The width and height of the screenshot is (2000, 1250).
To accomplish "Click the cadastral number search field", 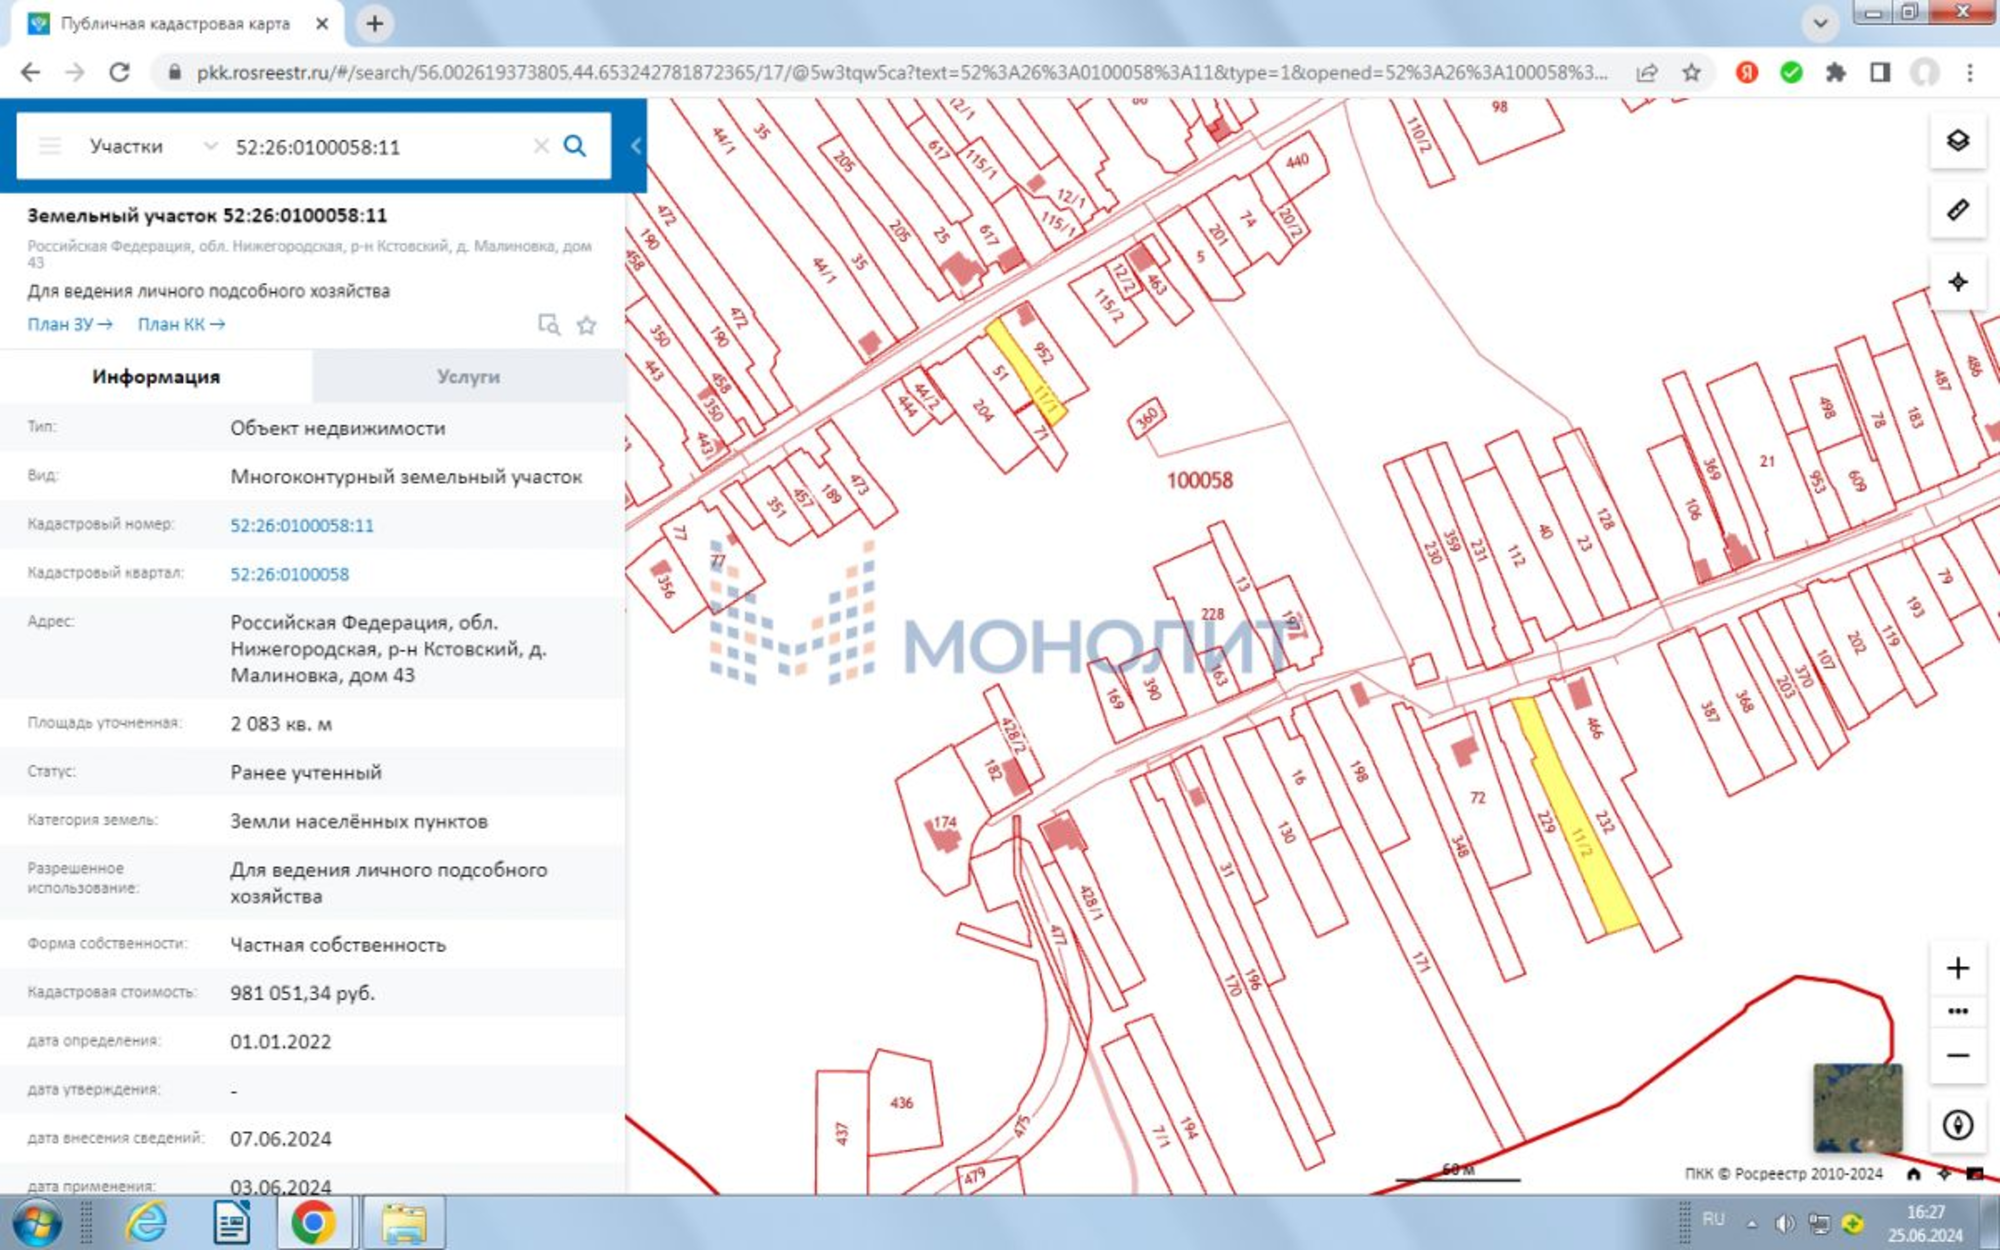I will 375,147.
